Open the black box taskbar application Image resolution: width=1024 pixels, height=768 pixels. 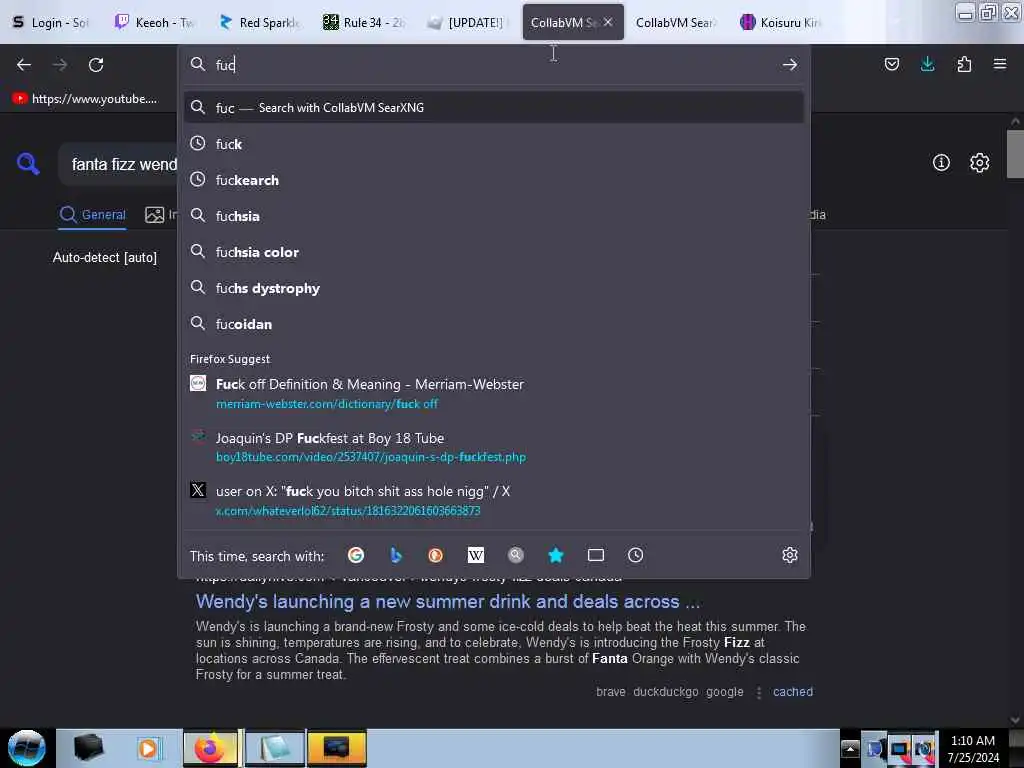coord(88,748)
